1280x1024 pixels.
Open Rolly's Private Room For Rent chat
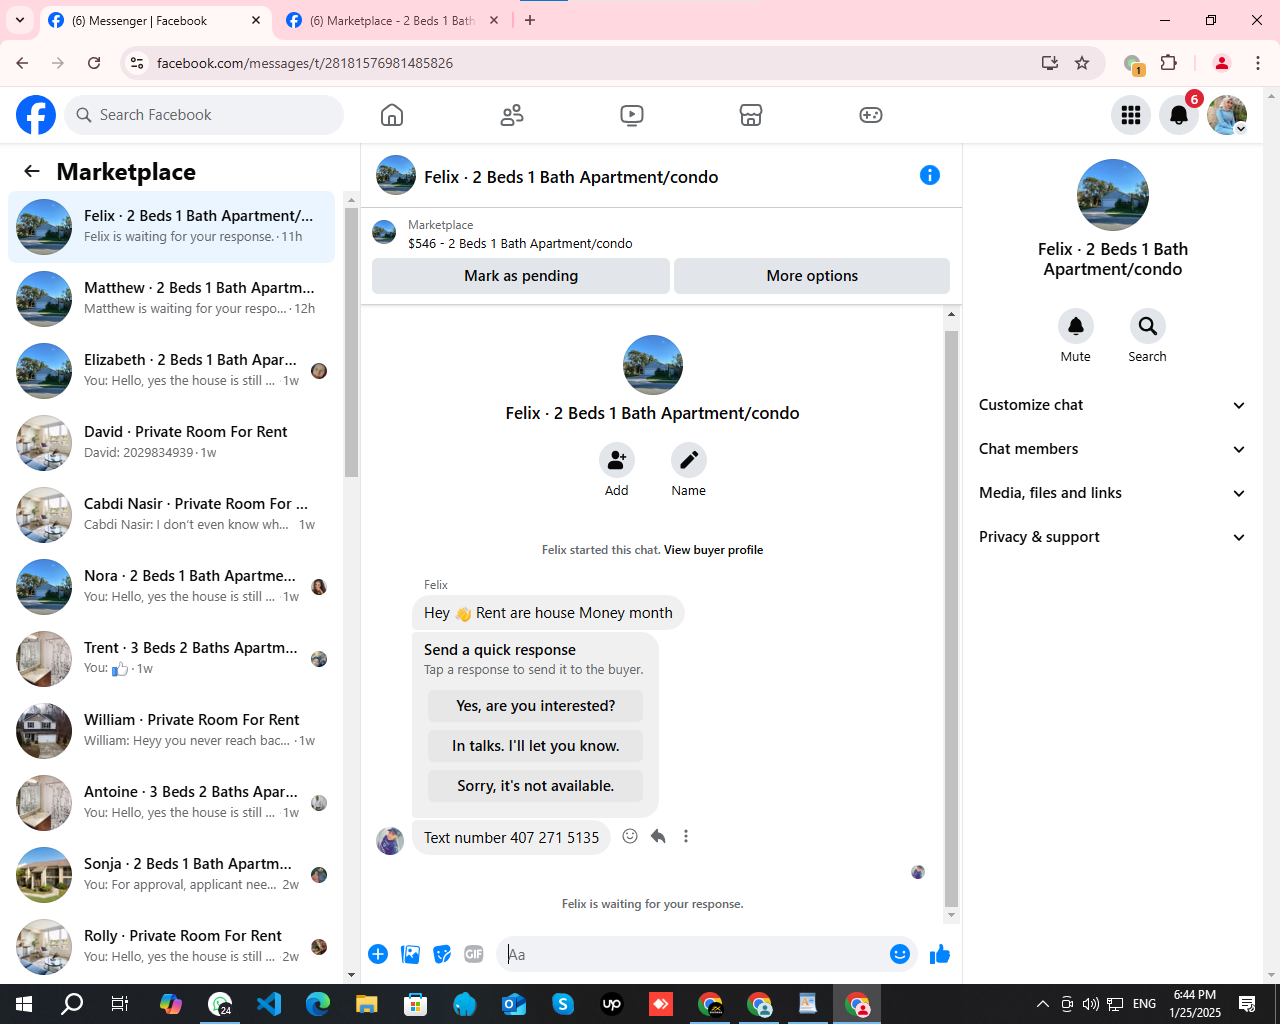click(x=172, y=947)
